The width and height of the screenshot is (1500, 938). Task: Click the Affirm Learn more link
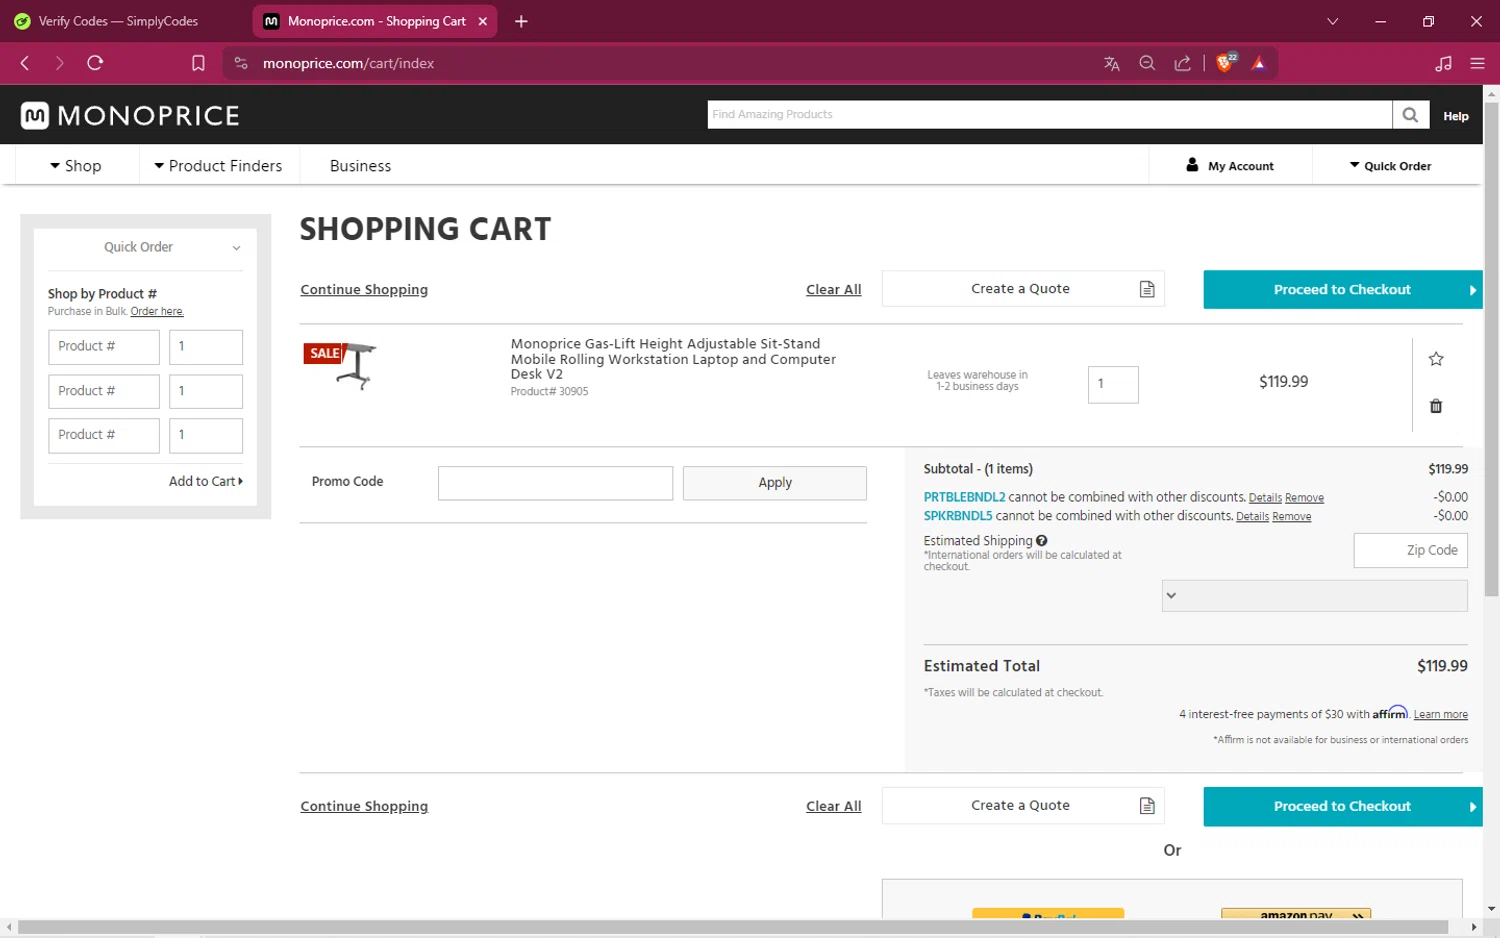tap(1440, 715)
